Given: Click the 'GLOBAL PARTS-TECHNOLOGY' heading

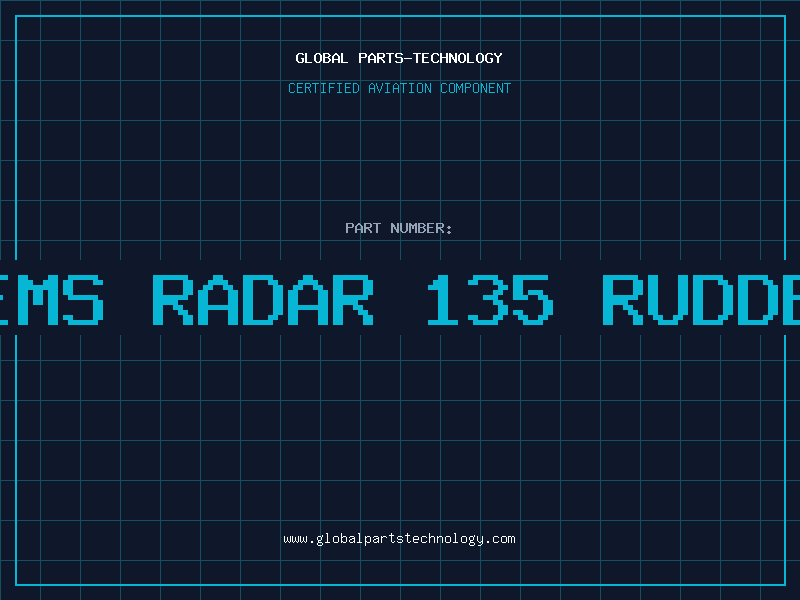Looking at the screenshot, I should [399, 58].
